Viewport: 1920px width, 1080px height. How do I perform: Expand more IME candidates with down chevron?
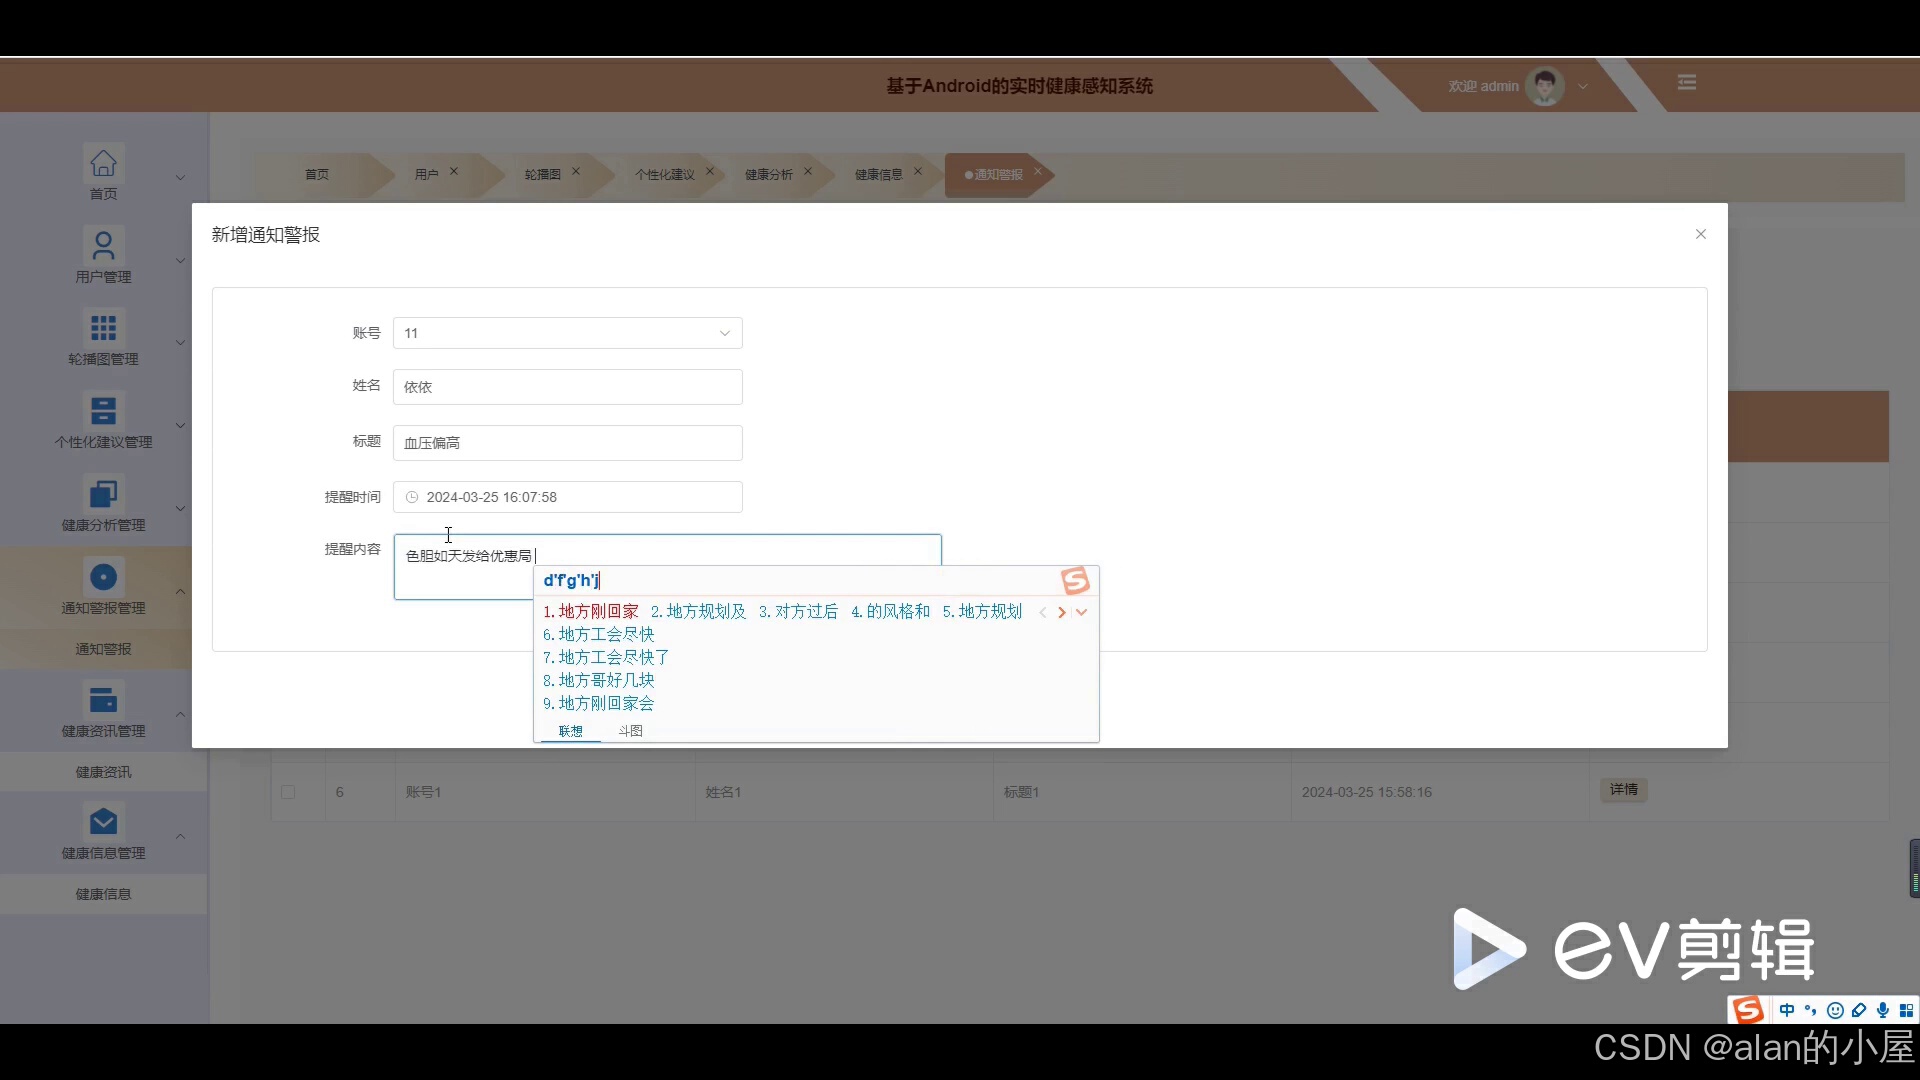pyautogui.click(x=1081, y=612)
